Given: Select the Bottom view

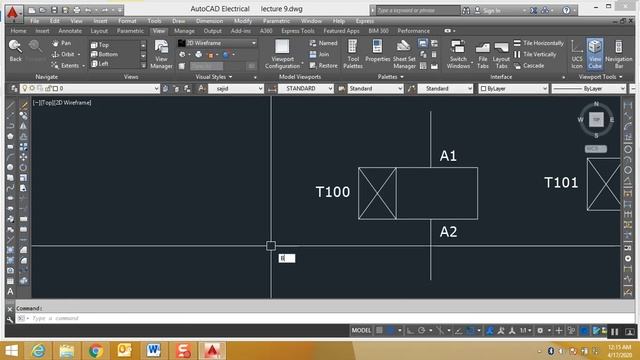Looking at the screenshot, I should click(x=104, y=54).
